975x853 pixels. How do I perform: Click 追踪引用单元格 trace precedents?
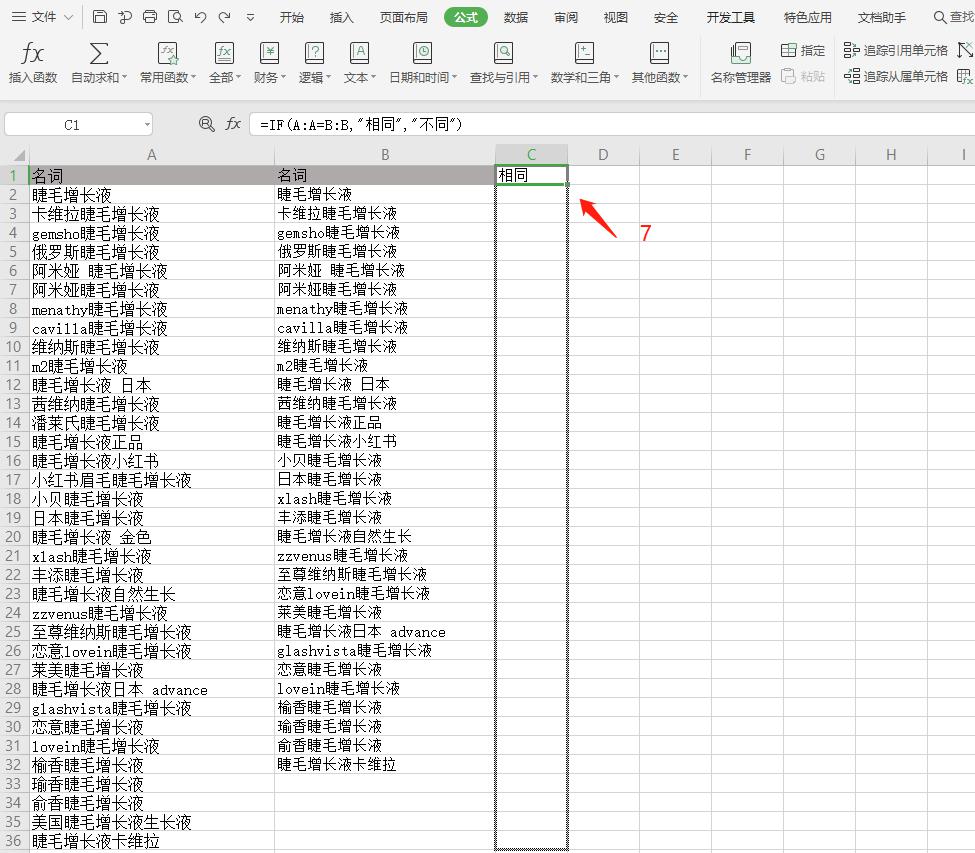coord(895,50)
